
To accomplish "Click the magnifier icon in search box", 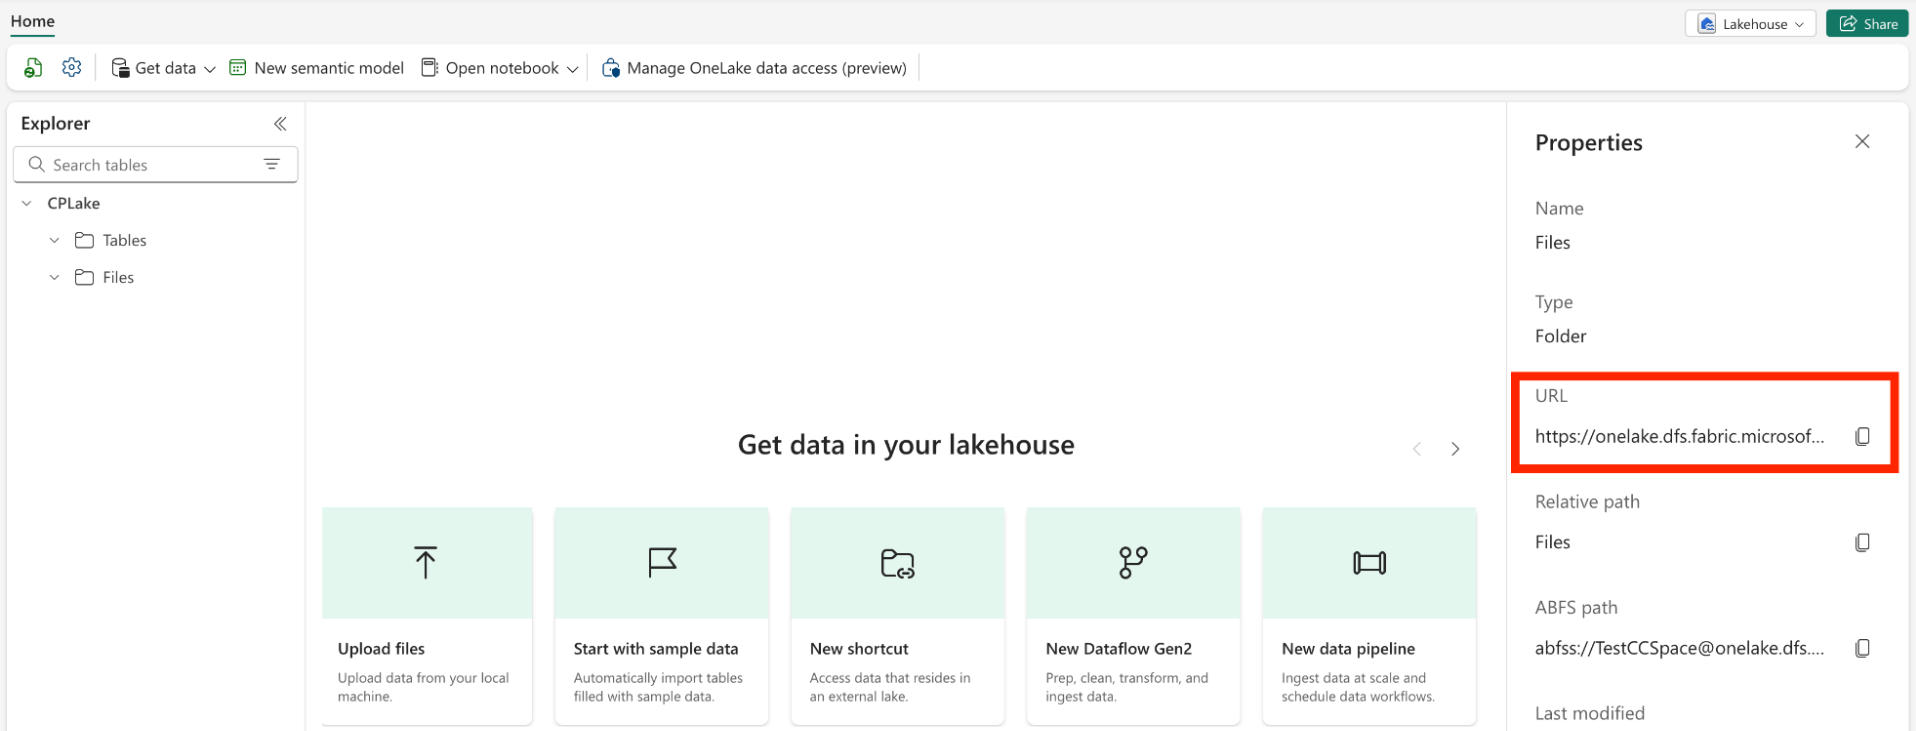I will tap(37, 164).
